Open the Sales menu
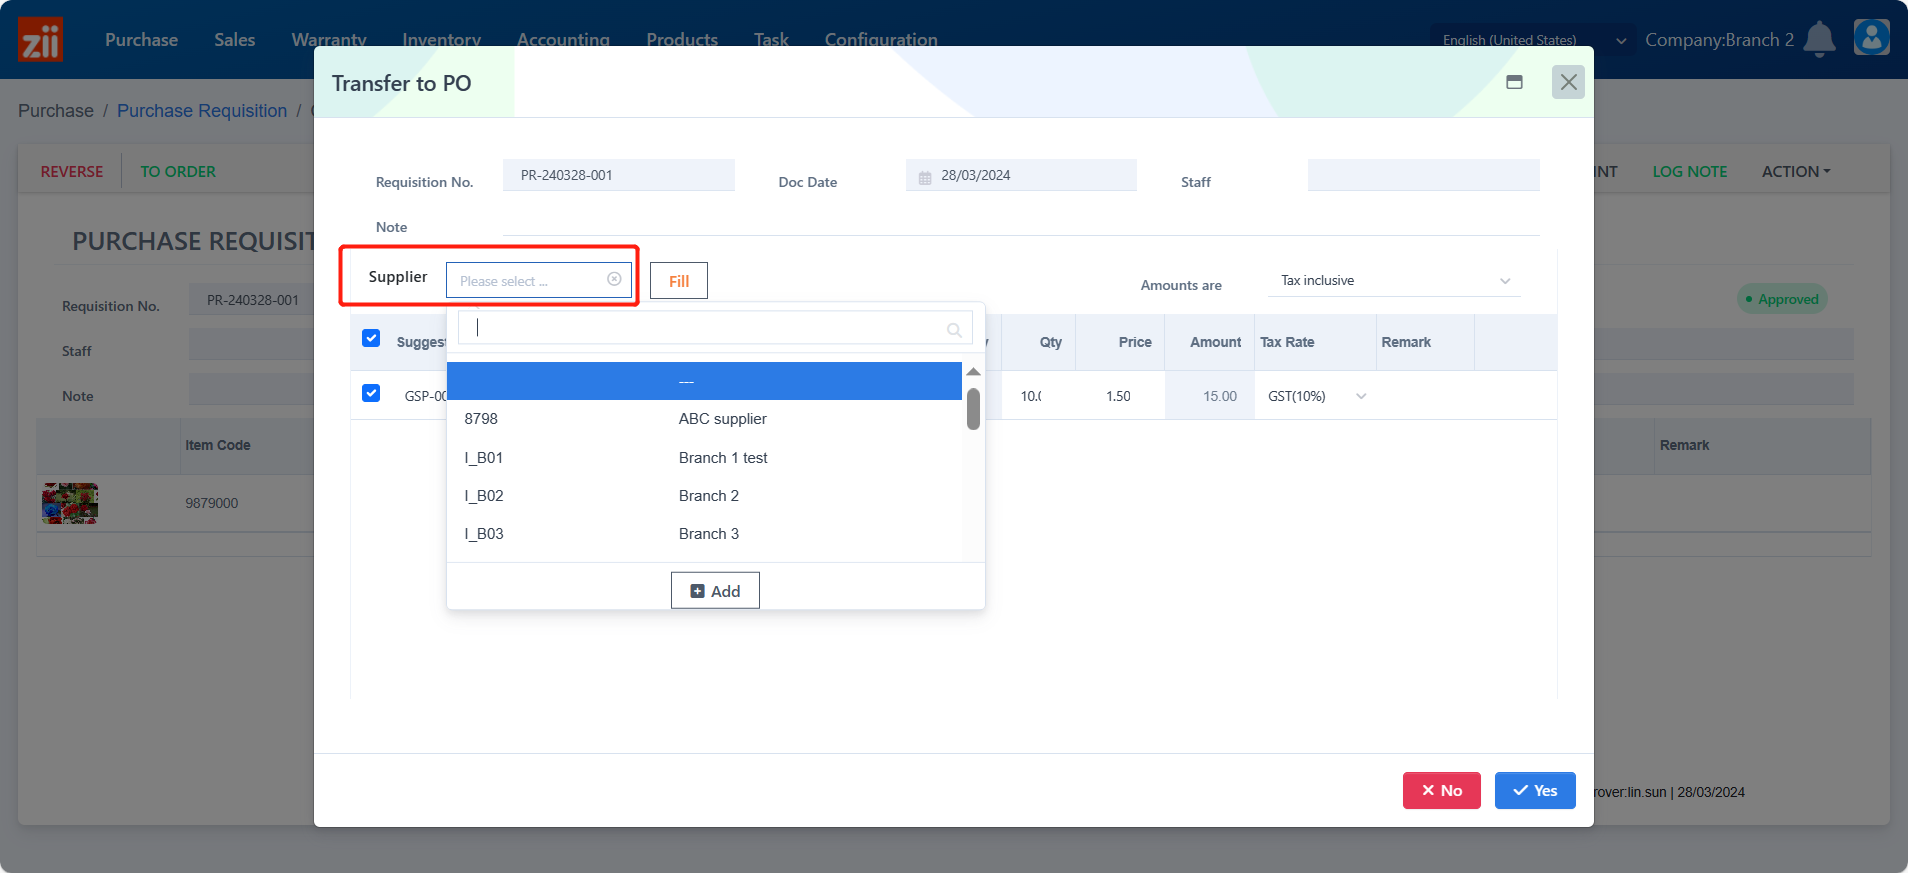 234,40
